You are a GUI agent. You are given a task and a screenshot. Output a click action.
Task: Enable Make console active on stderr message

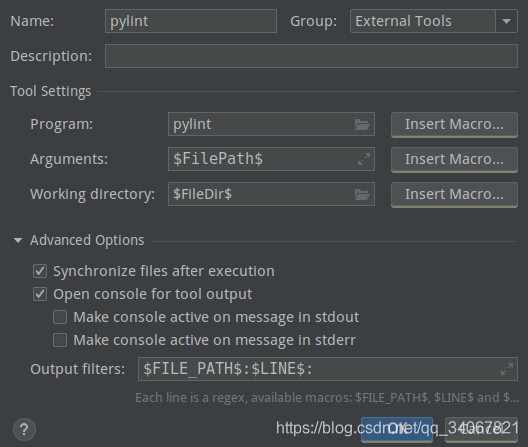tap(60, 340)
